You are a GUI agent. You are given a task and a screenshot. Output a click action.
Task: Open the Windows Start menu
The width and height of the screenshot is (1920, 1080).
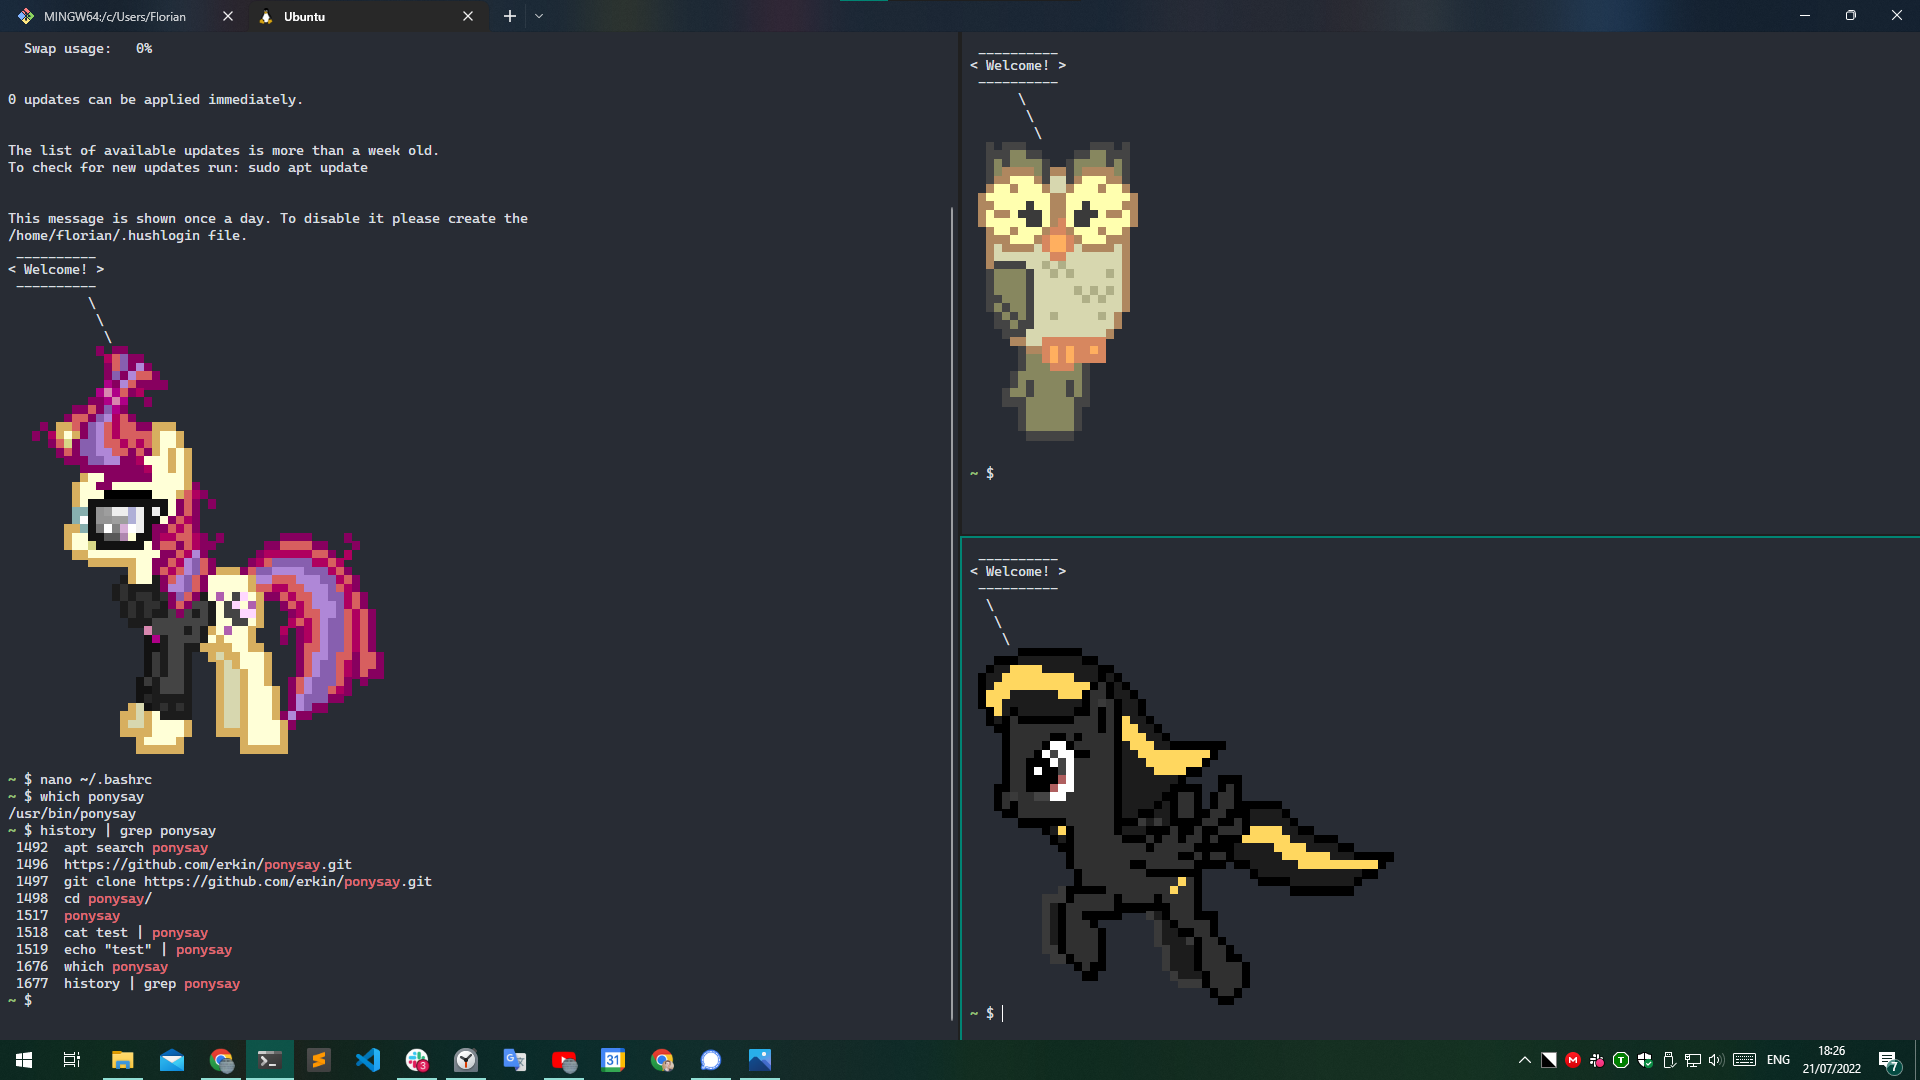[24, 1060]
